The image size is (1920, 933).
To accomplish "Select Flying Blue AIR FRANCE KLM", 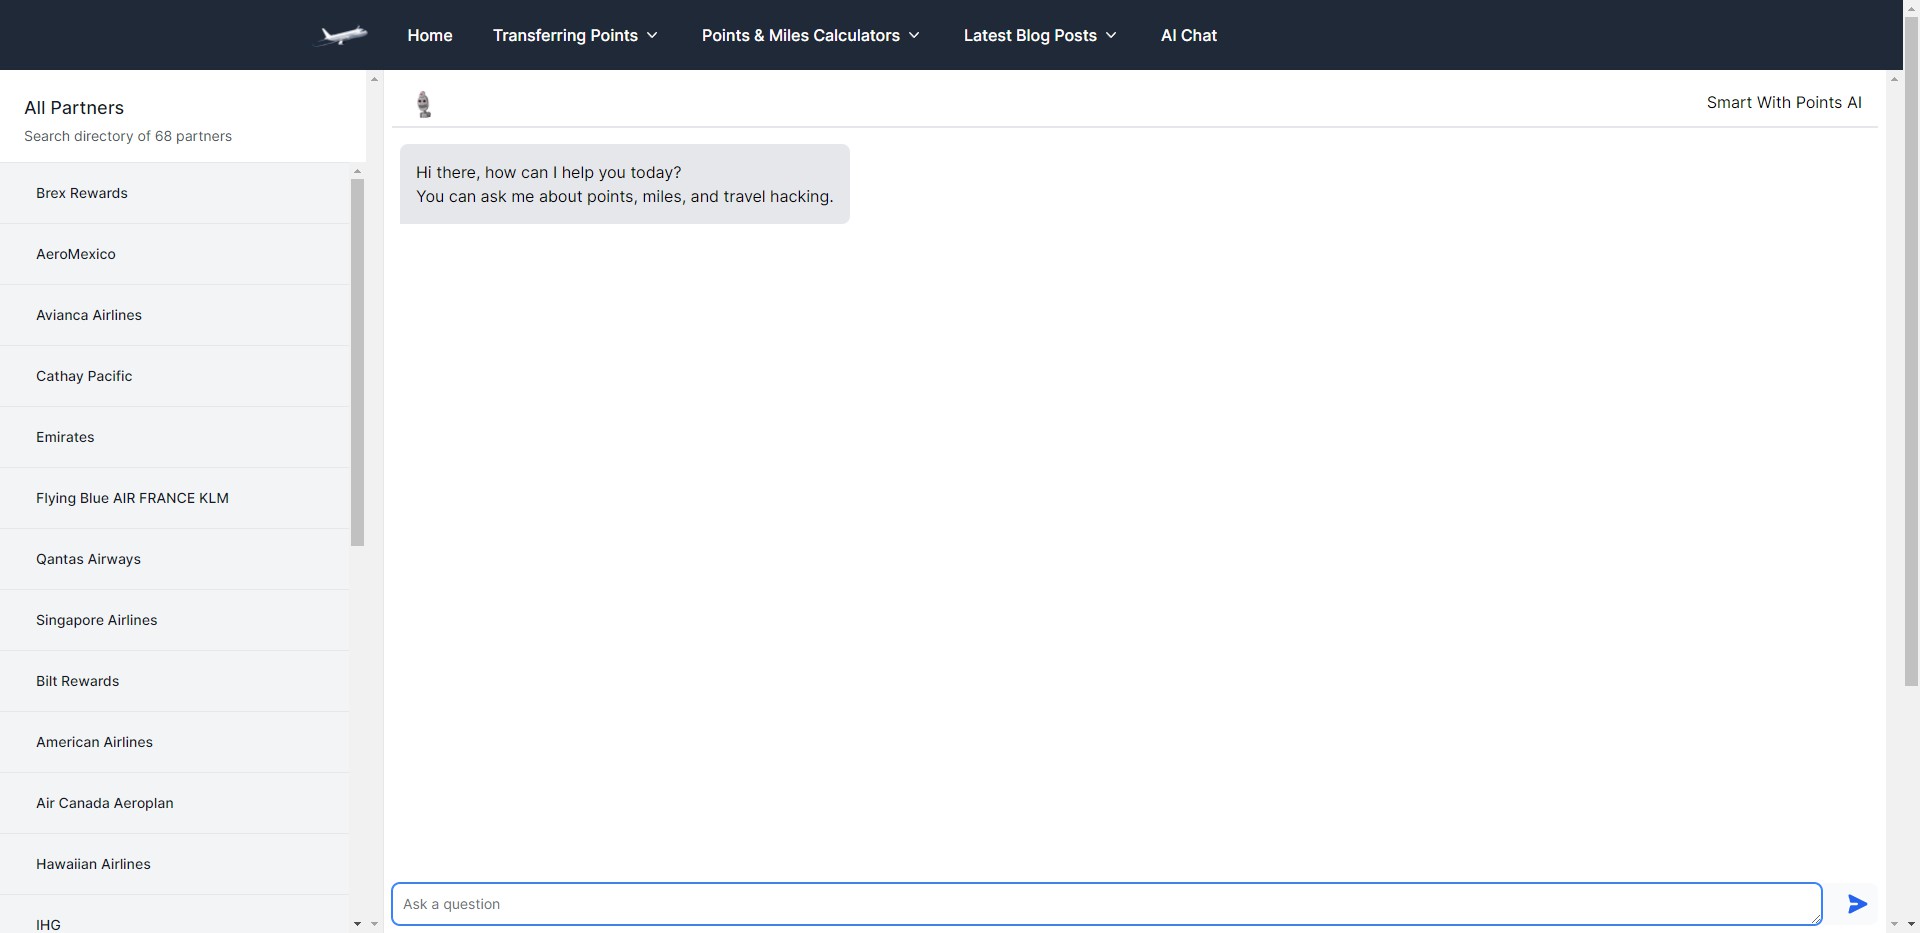I will [x=132, y=498].
